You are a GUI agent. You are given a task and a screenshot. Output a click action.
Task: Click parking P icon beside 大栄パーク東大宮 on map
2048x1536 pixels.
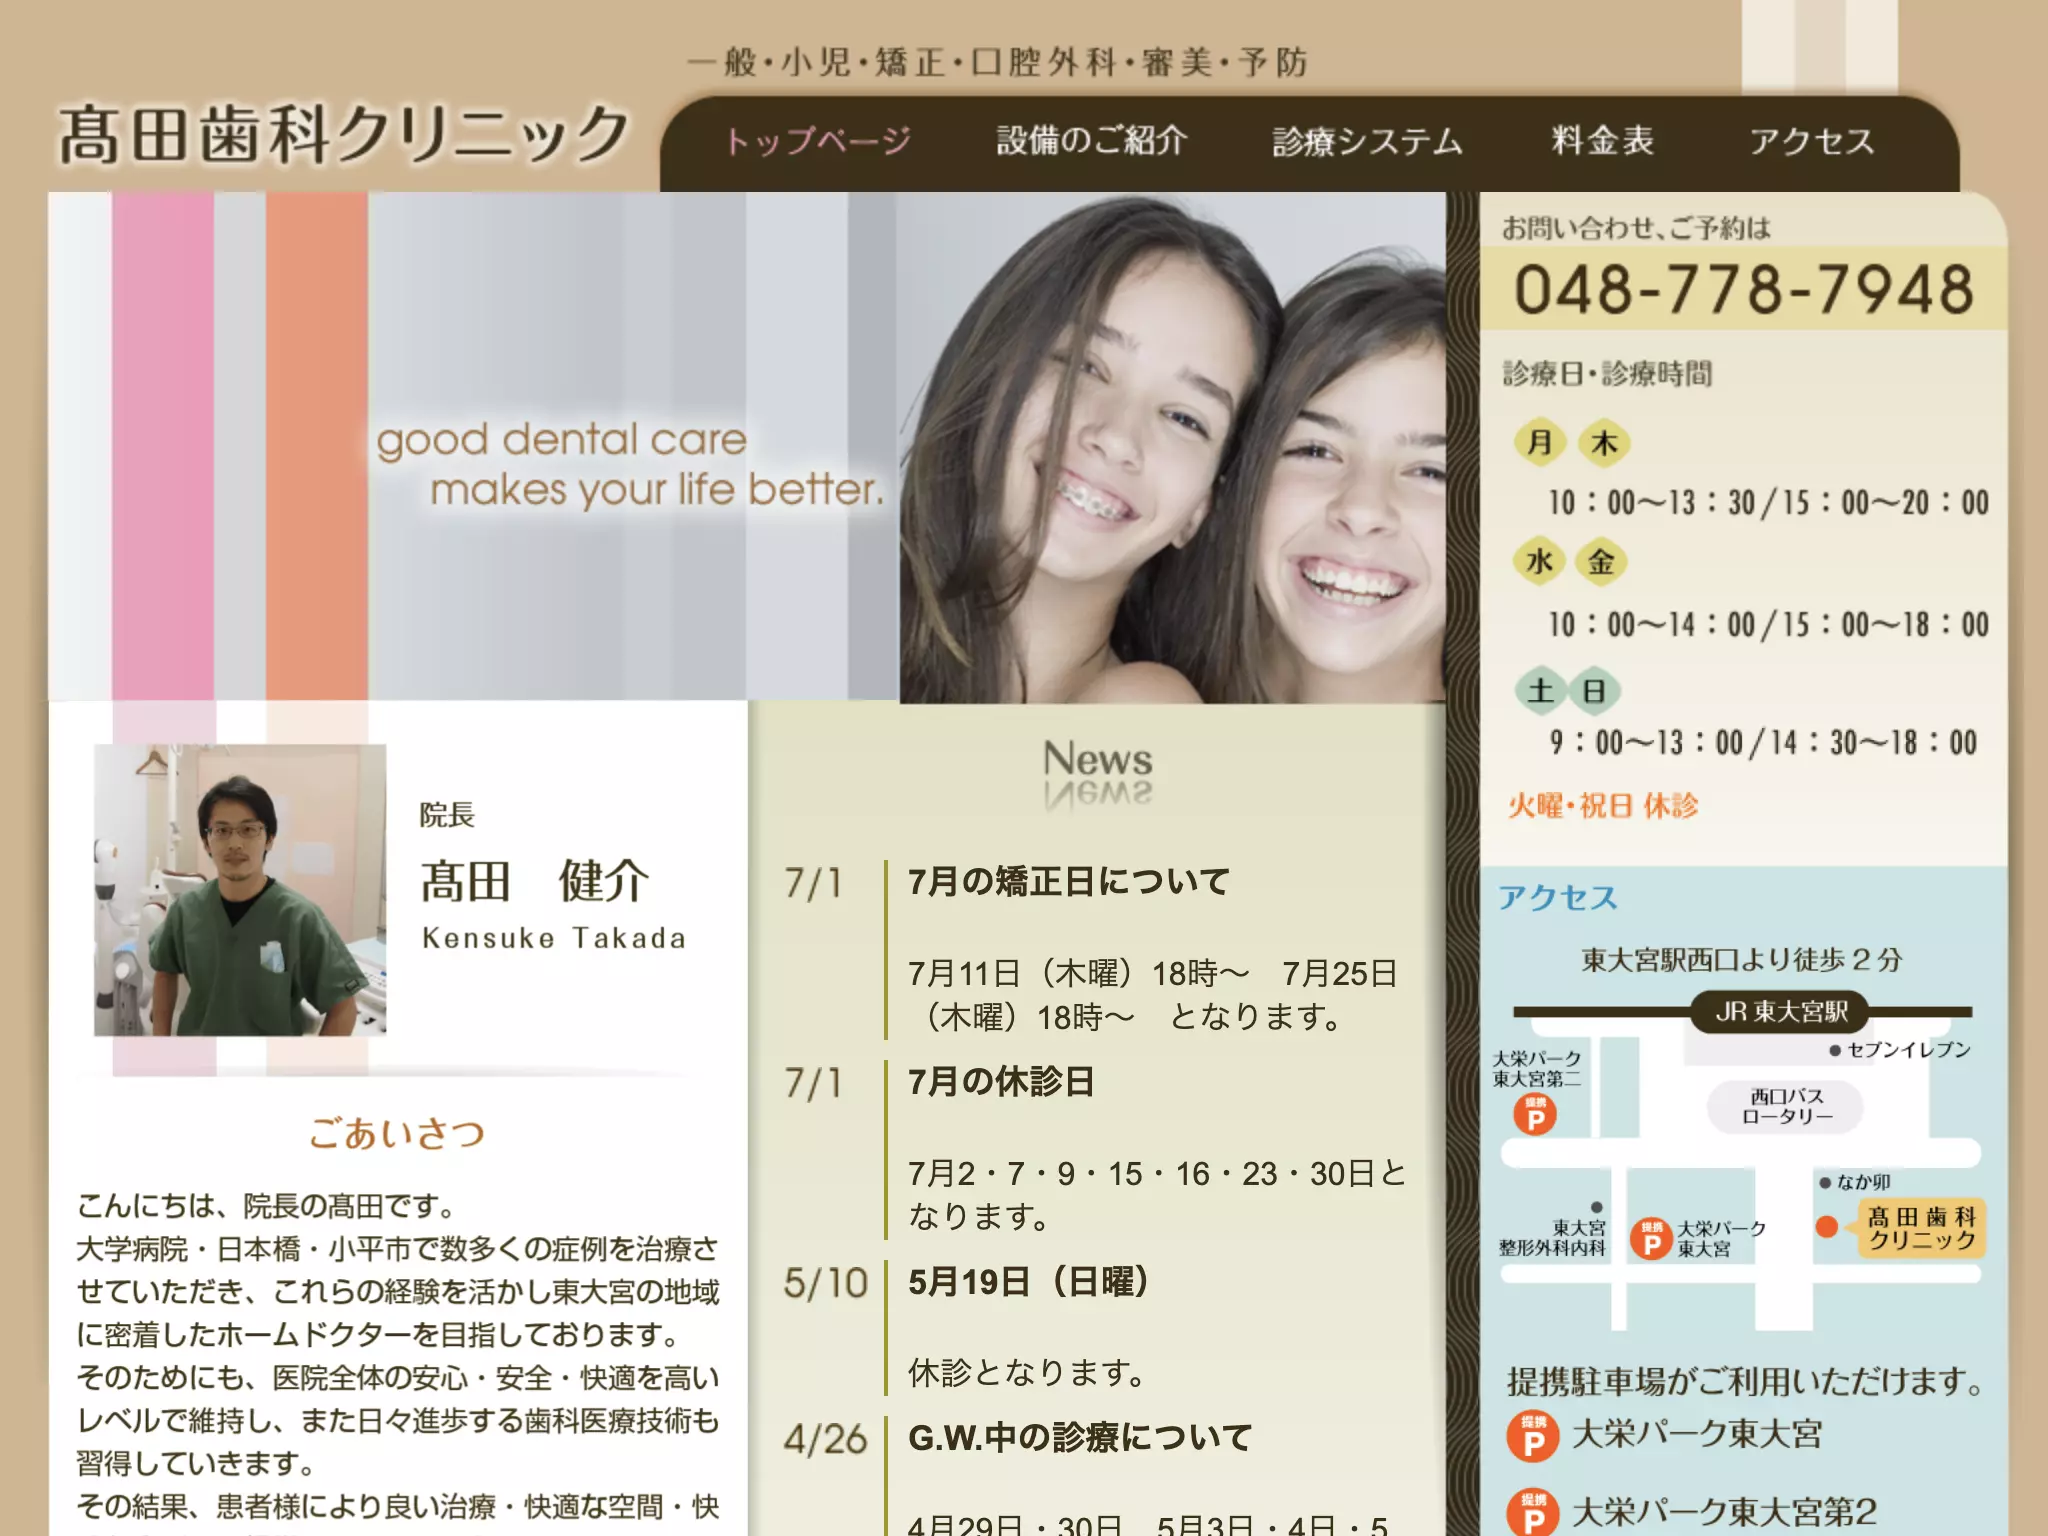(x=1652, y=1239)
